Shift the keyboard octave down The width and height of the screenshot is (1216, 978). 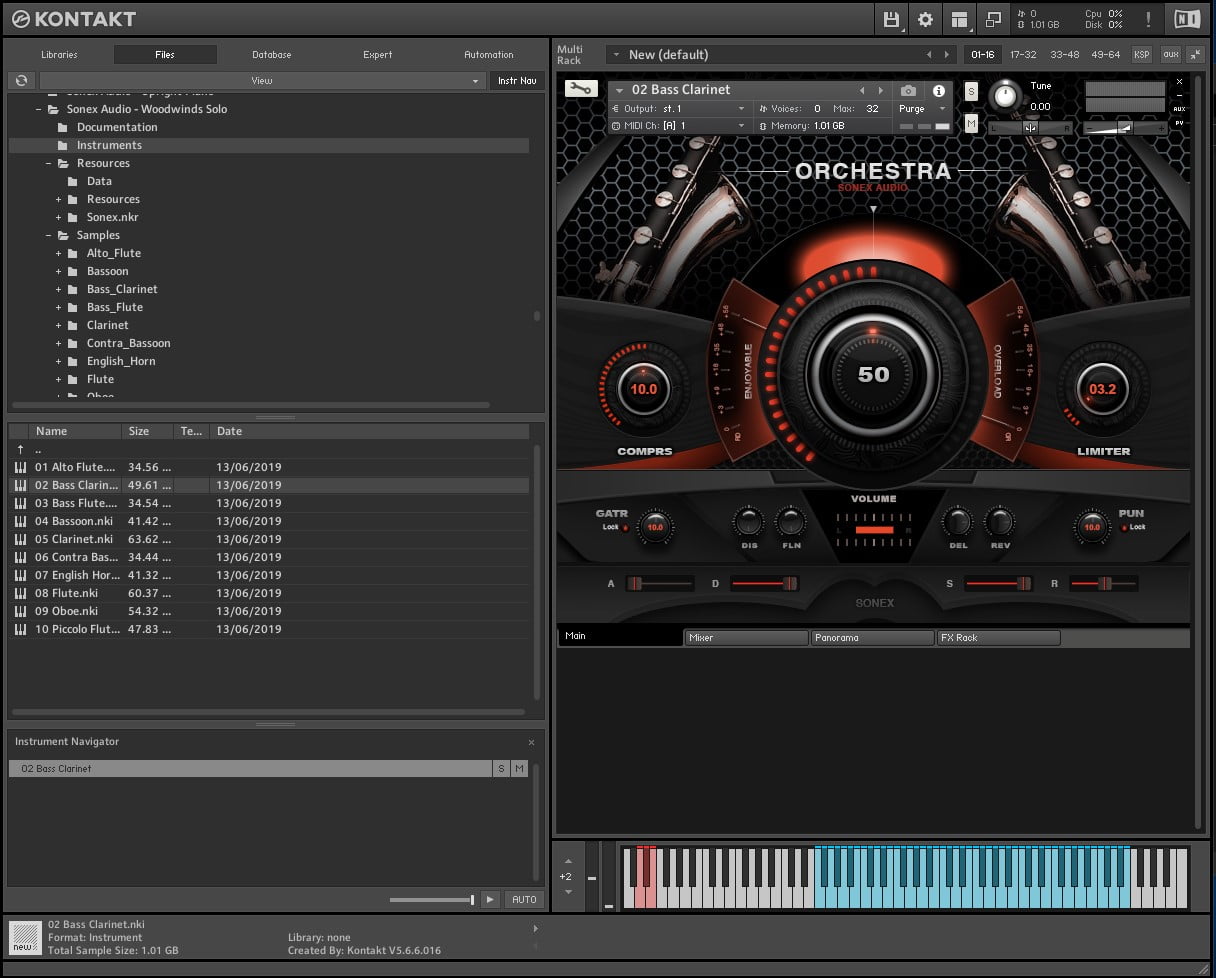[568, 891]
